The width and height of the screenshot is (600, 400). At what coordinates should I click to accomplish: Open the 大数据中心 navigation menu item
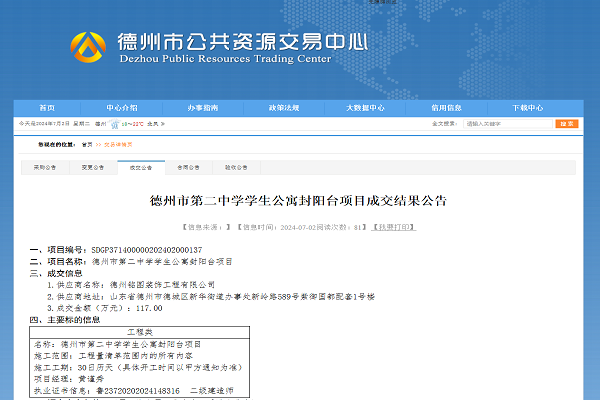point(365,108)
